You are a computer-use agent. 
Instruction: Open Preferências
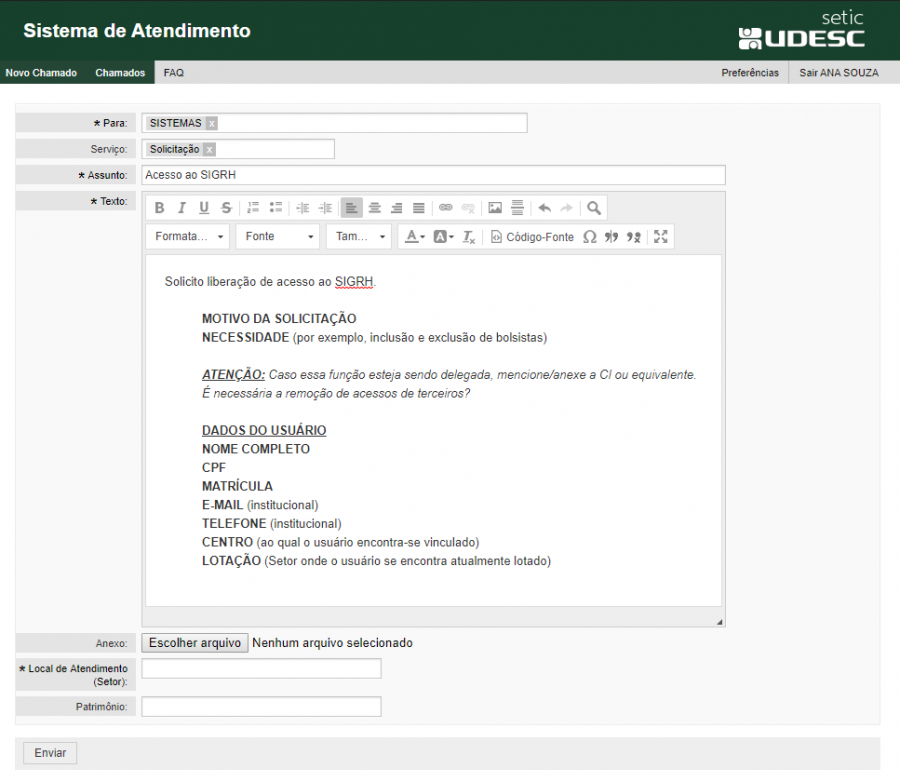point(750,73)
